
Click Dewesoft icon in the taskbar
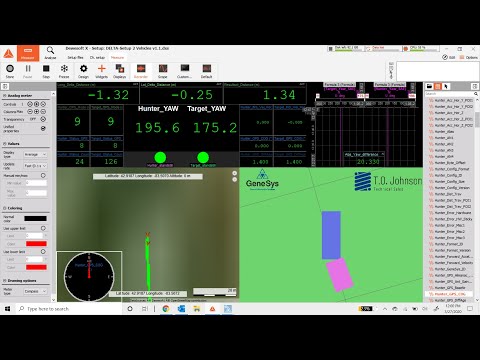click(212, 309)
